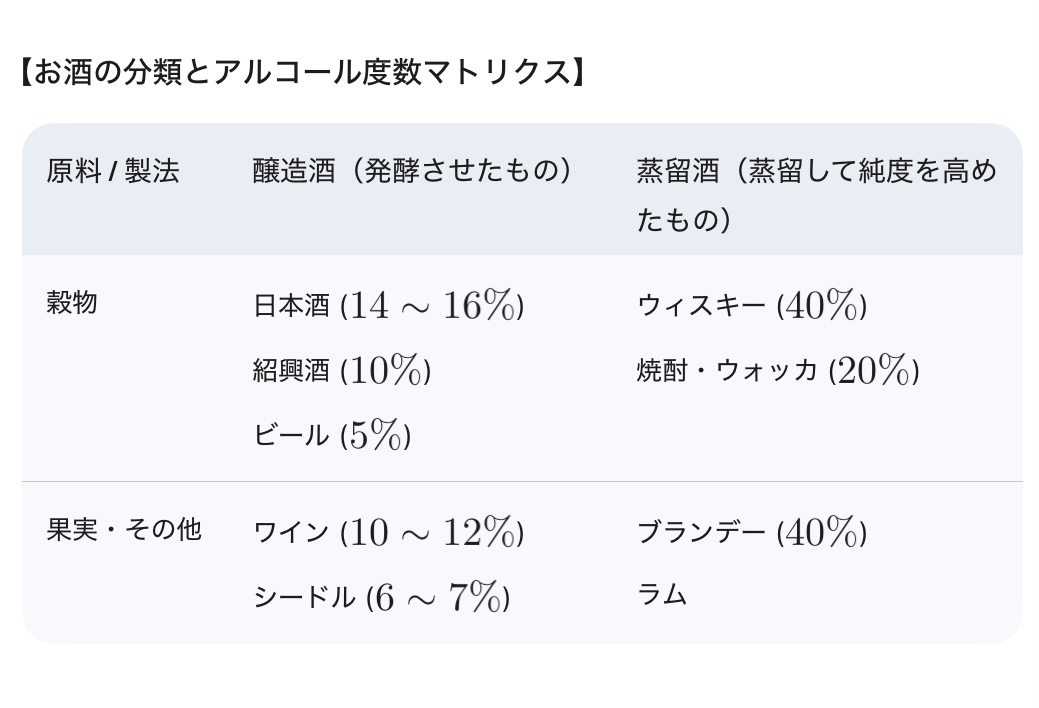The image size is (1039, 708).
Task: Click the title text お酒の分類とアルコール度数マトリクス
Action: click(300, 74)
